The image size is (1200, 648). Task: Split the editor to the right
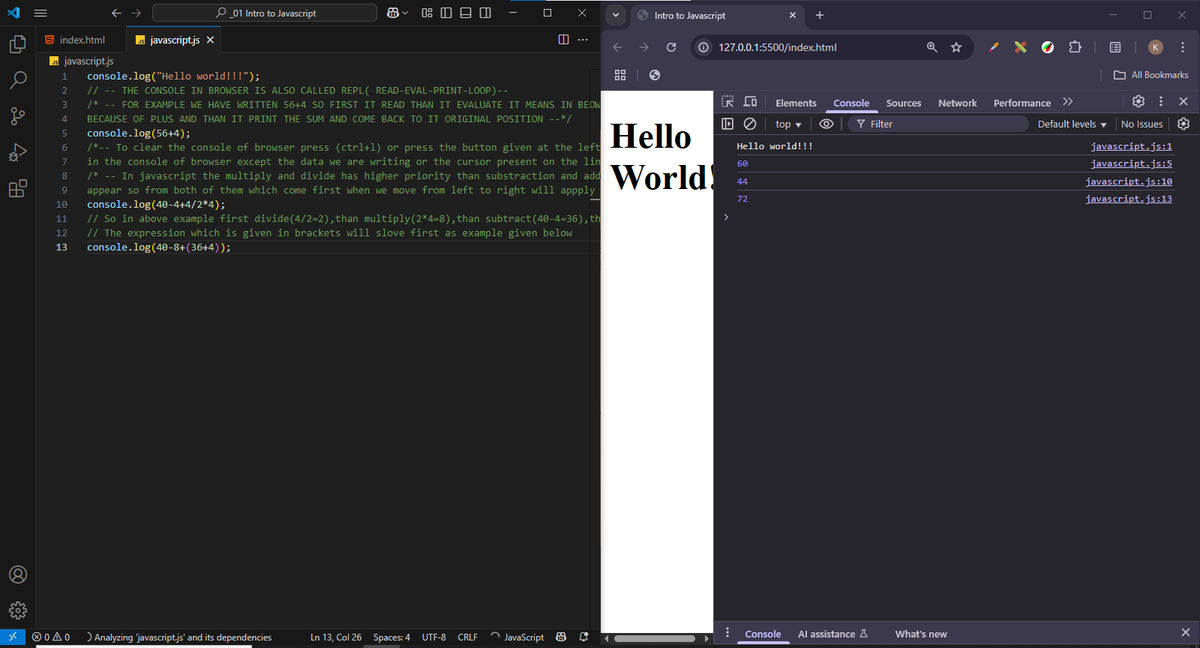(564, 40)
